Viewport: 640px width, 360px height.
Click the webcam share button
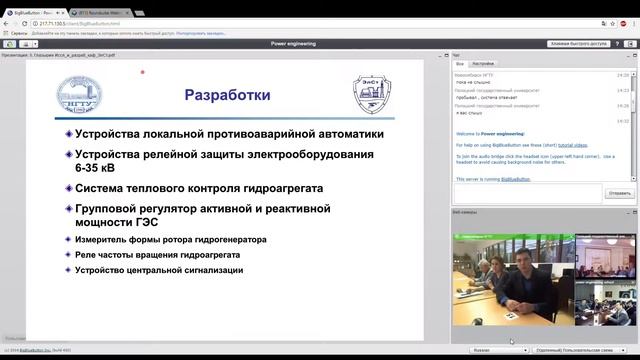[26, 44]
